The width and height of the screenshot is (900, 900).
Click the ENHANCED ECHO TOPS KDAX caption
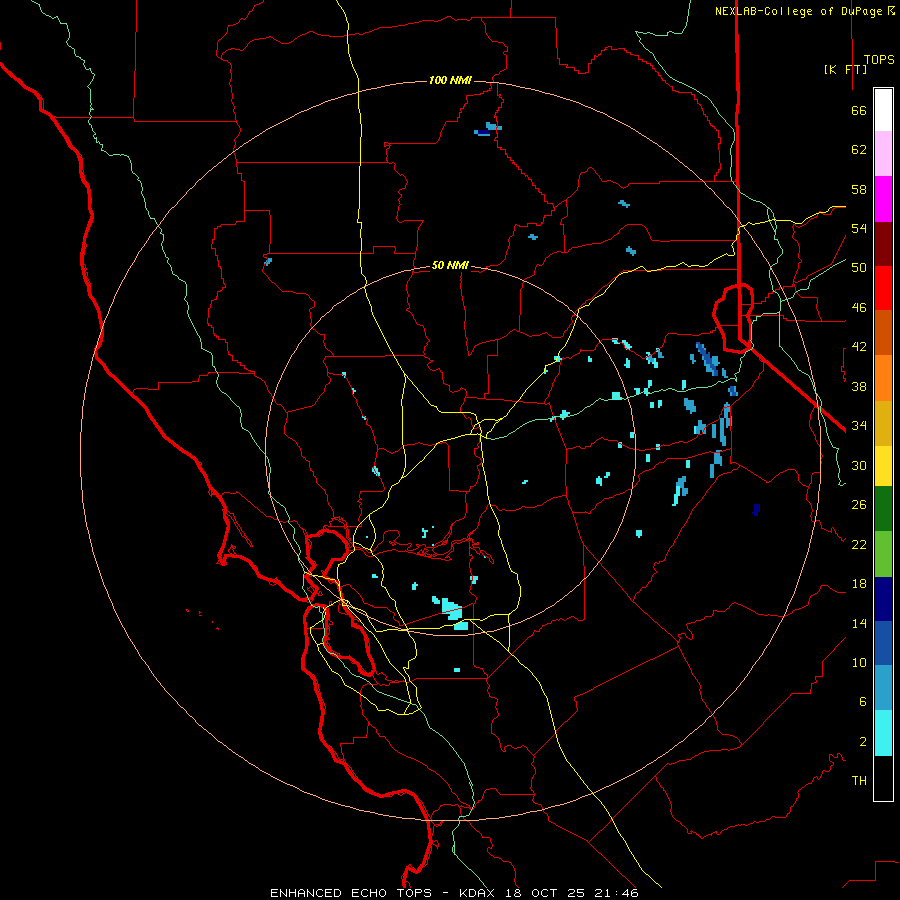454,893
